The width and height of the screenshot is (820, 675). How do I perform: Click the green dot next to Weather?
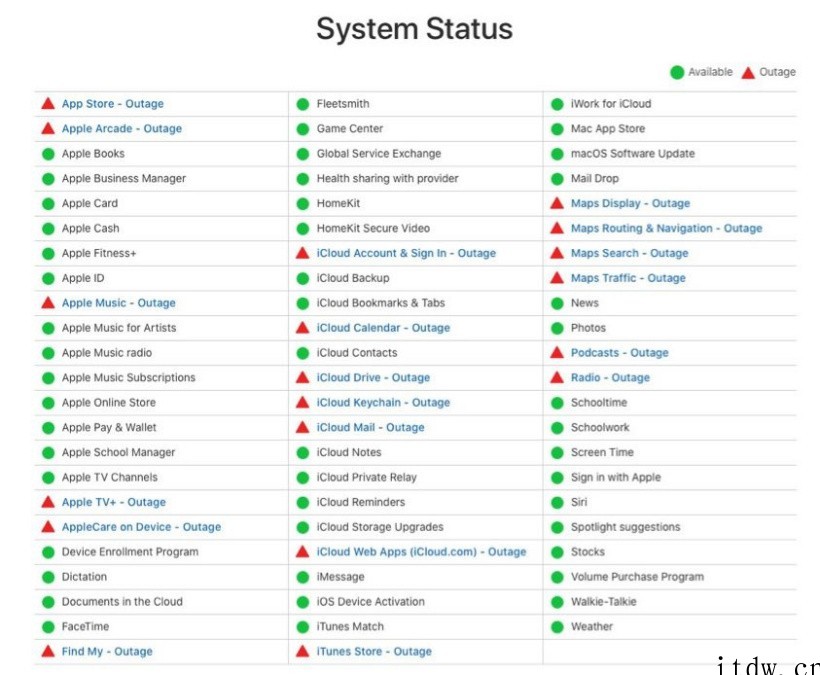click(557, 627)
